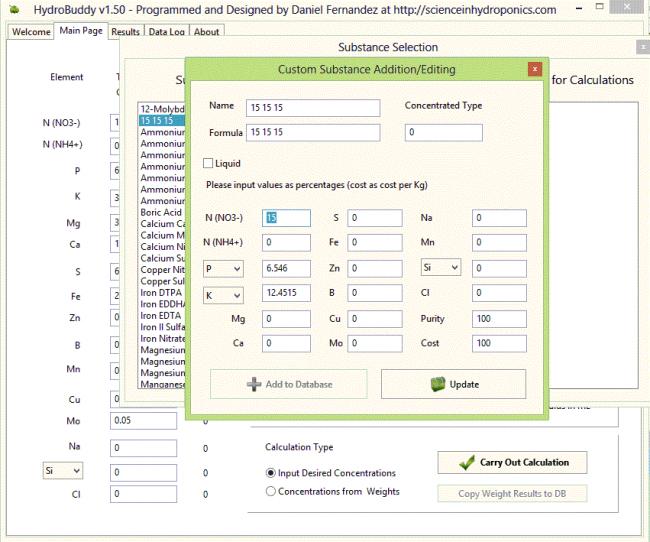The height and width of the screenshot is (542, 650).
Task: Click the Fe field in dialog
Action: click(x=375, y=243)
